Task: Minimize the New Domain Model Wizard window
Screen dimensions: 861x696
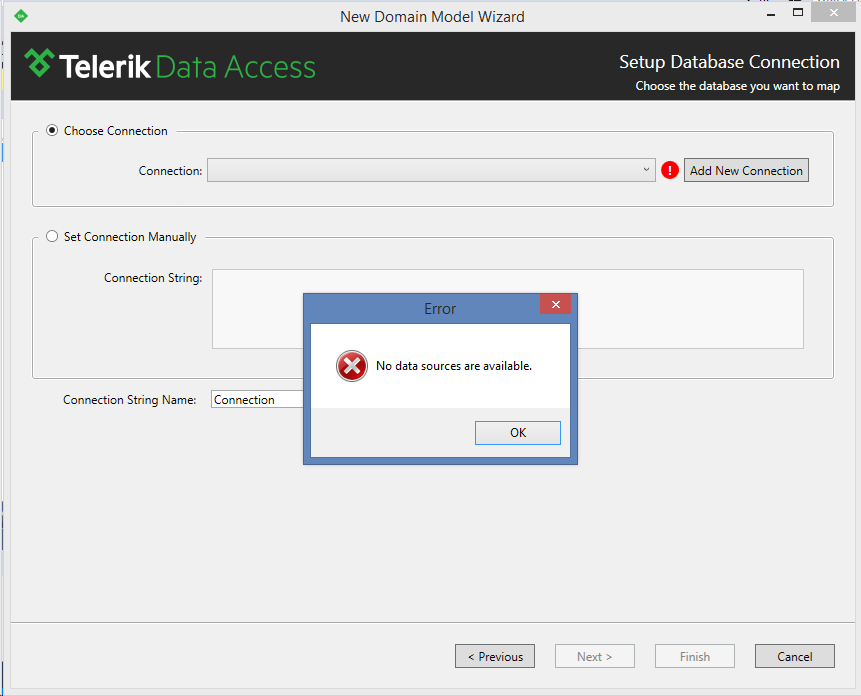Action: [x=771, y=13]
